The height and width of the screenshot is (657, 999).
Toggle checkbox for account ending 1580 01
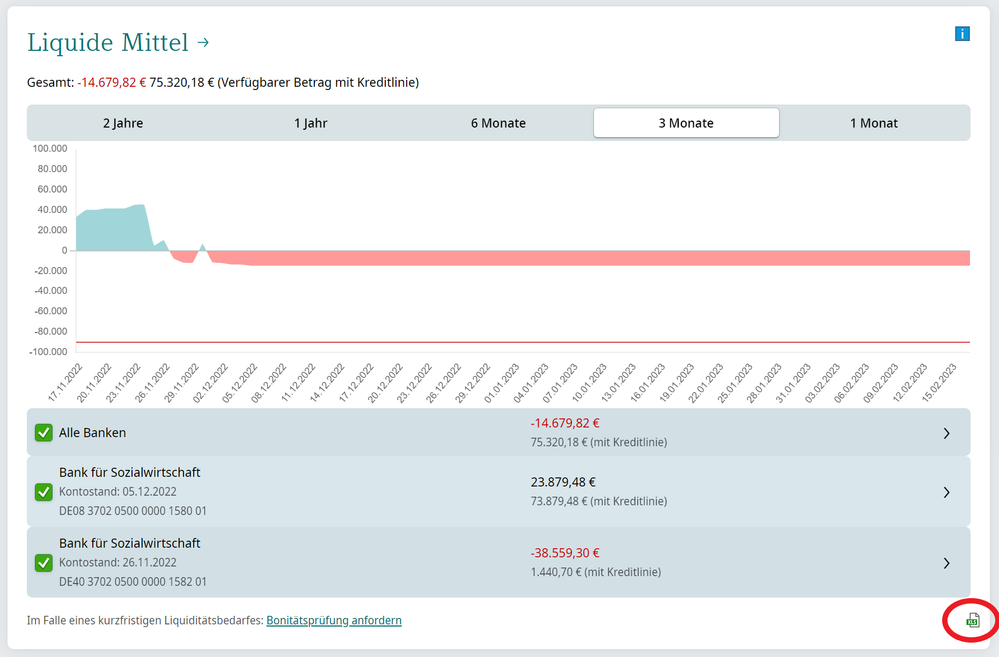pos(43,492)
